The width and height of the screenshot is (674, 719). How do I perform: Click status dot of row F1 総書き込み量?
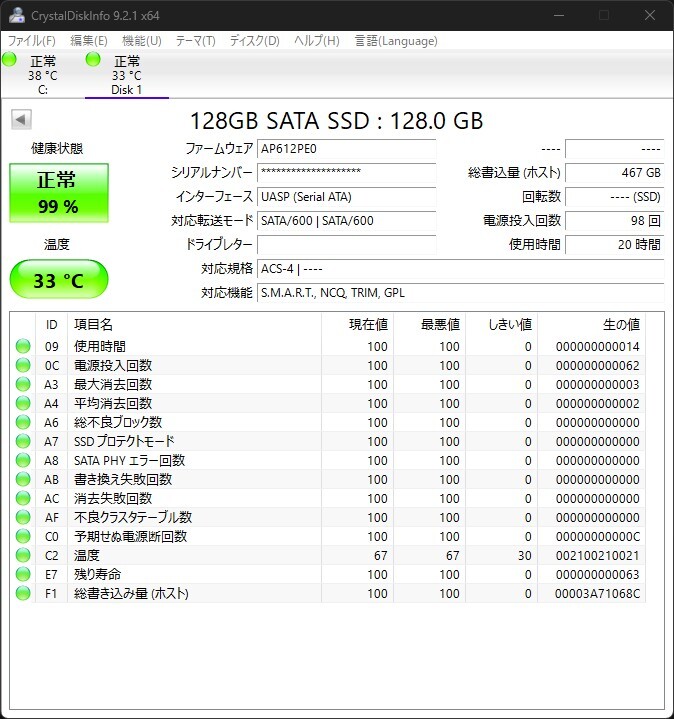click(x=23, y=593)
